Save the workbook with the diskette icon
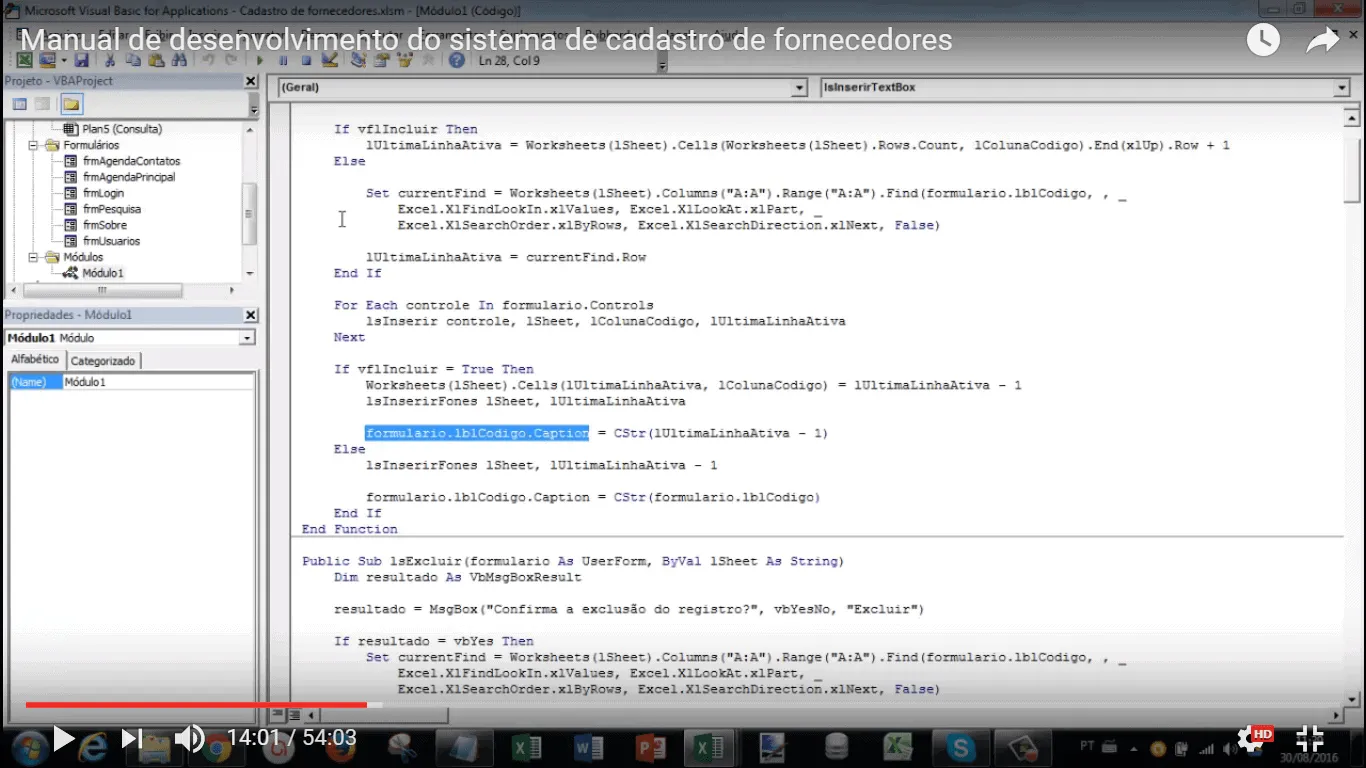This screenshot has width=1366, height=768. pos(81,61)
